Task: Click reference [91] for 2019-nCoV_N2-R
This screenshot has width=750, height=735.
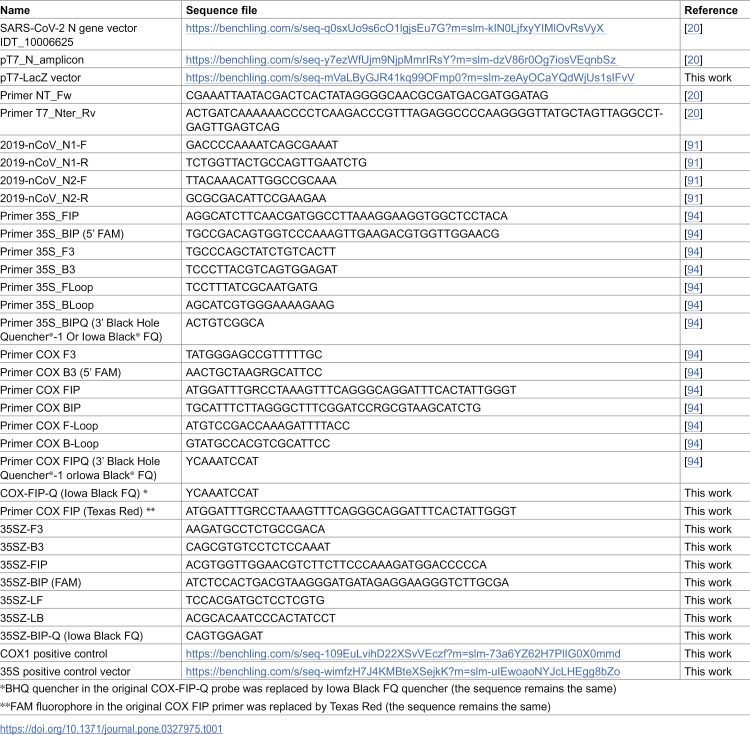Action: pos(693,198)
